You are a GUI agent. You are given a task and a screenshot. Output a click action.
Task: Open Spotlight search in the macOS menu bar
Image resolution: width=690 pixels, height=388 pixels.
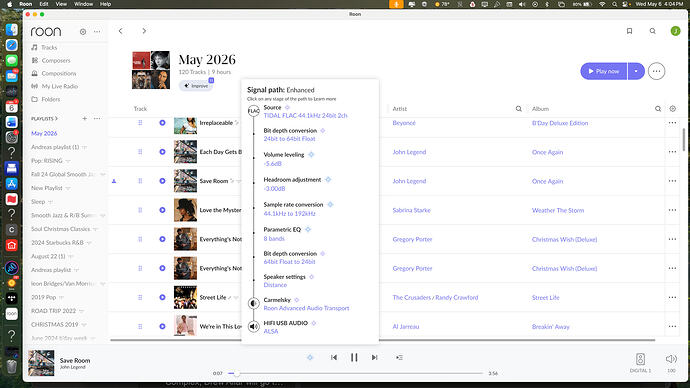point(614,4)
